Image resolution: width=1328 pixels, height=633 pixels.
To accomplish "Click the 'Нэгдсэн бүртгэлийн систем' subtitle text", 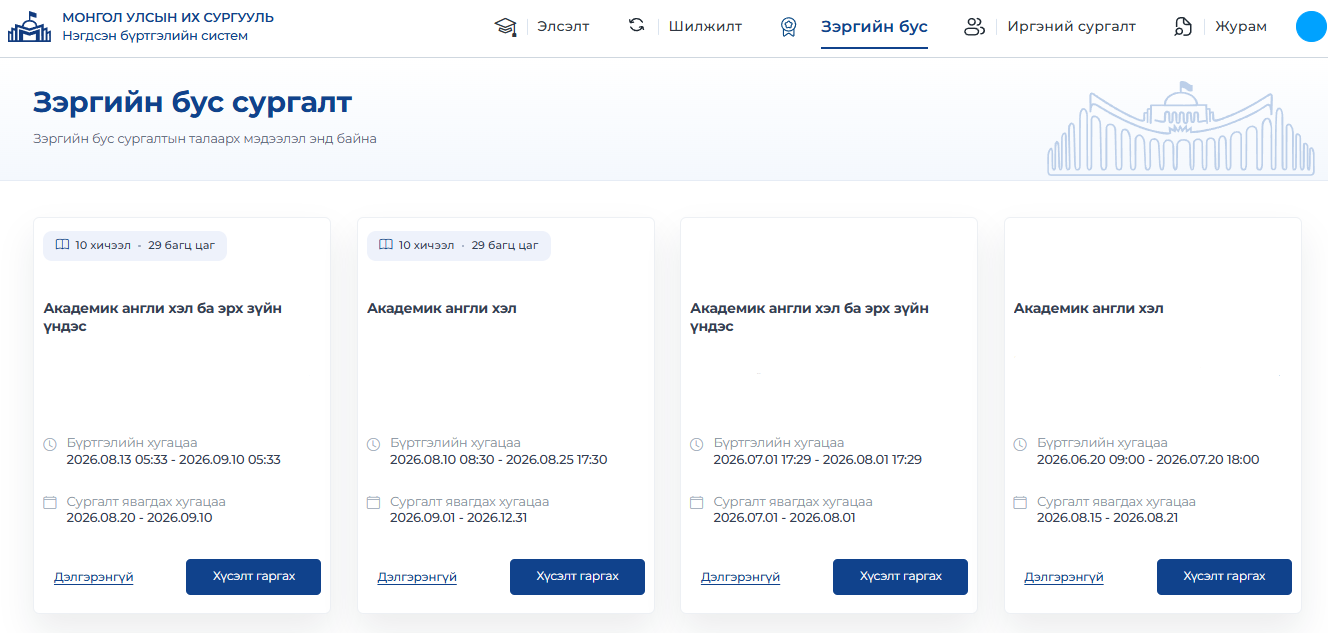I will click(155, 36).
